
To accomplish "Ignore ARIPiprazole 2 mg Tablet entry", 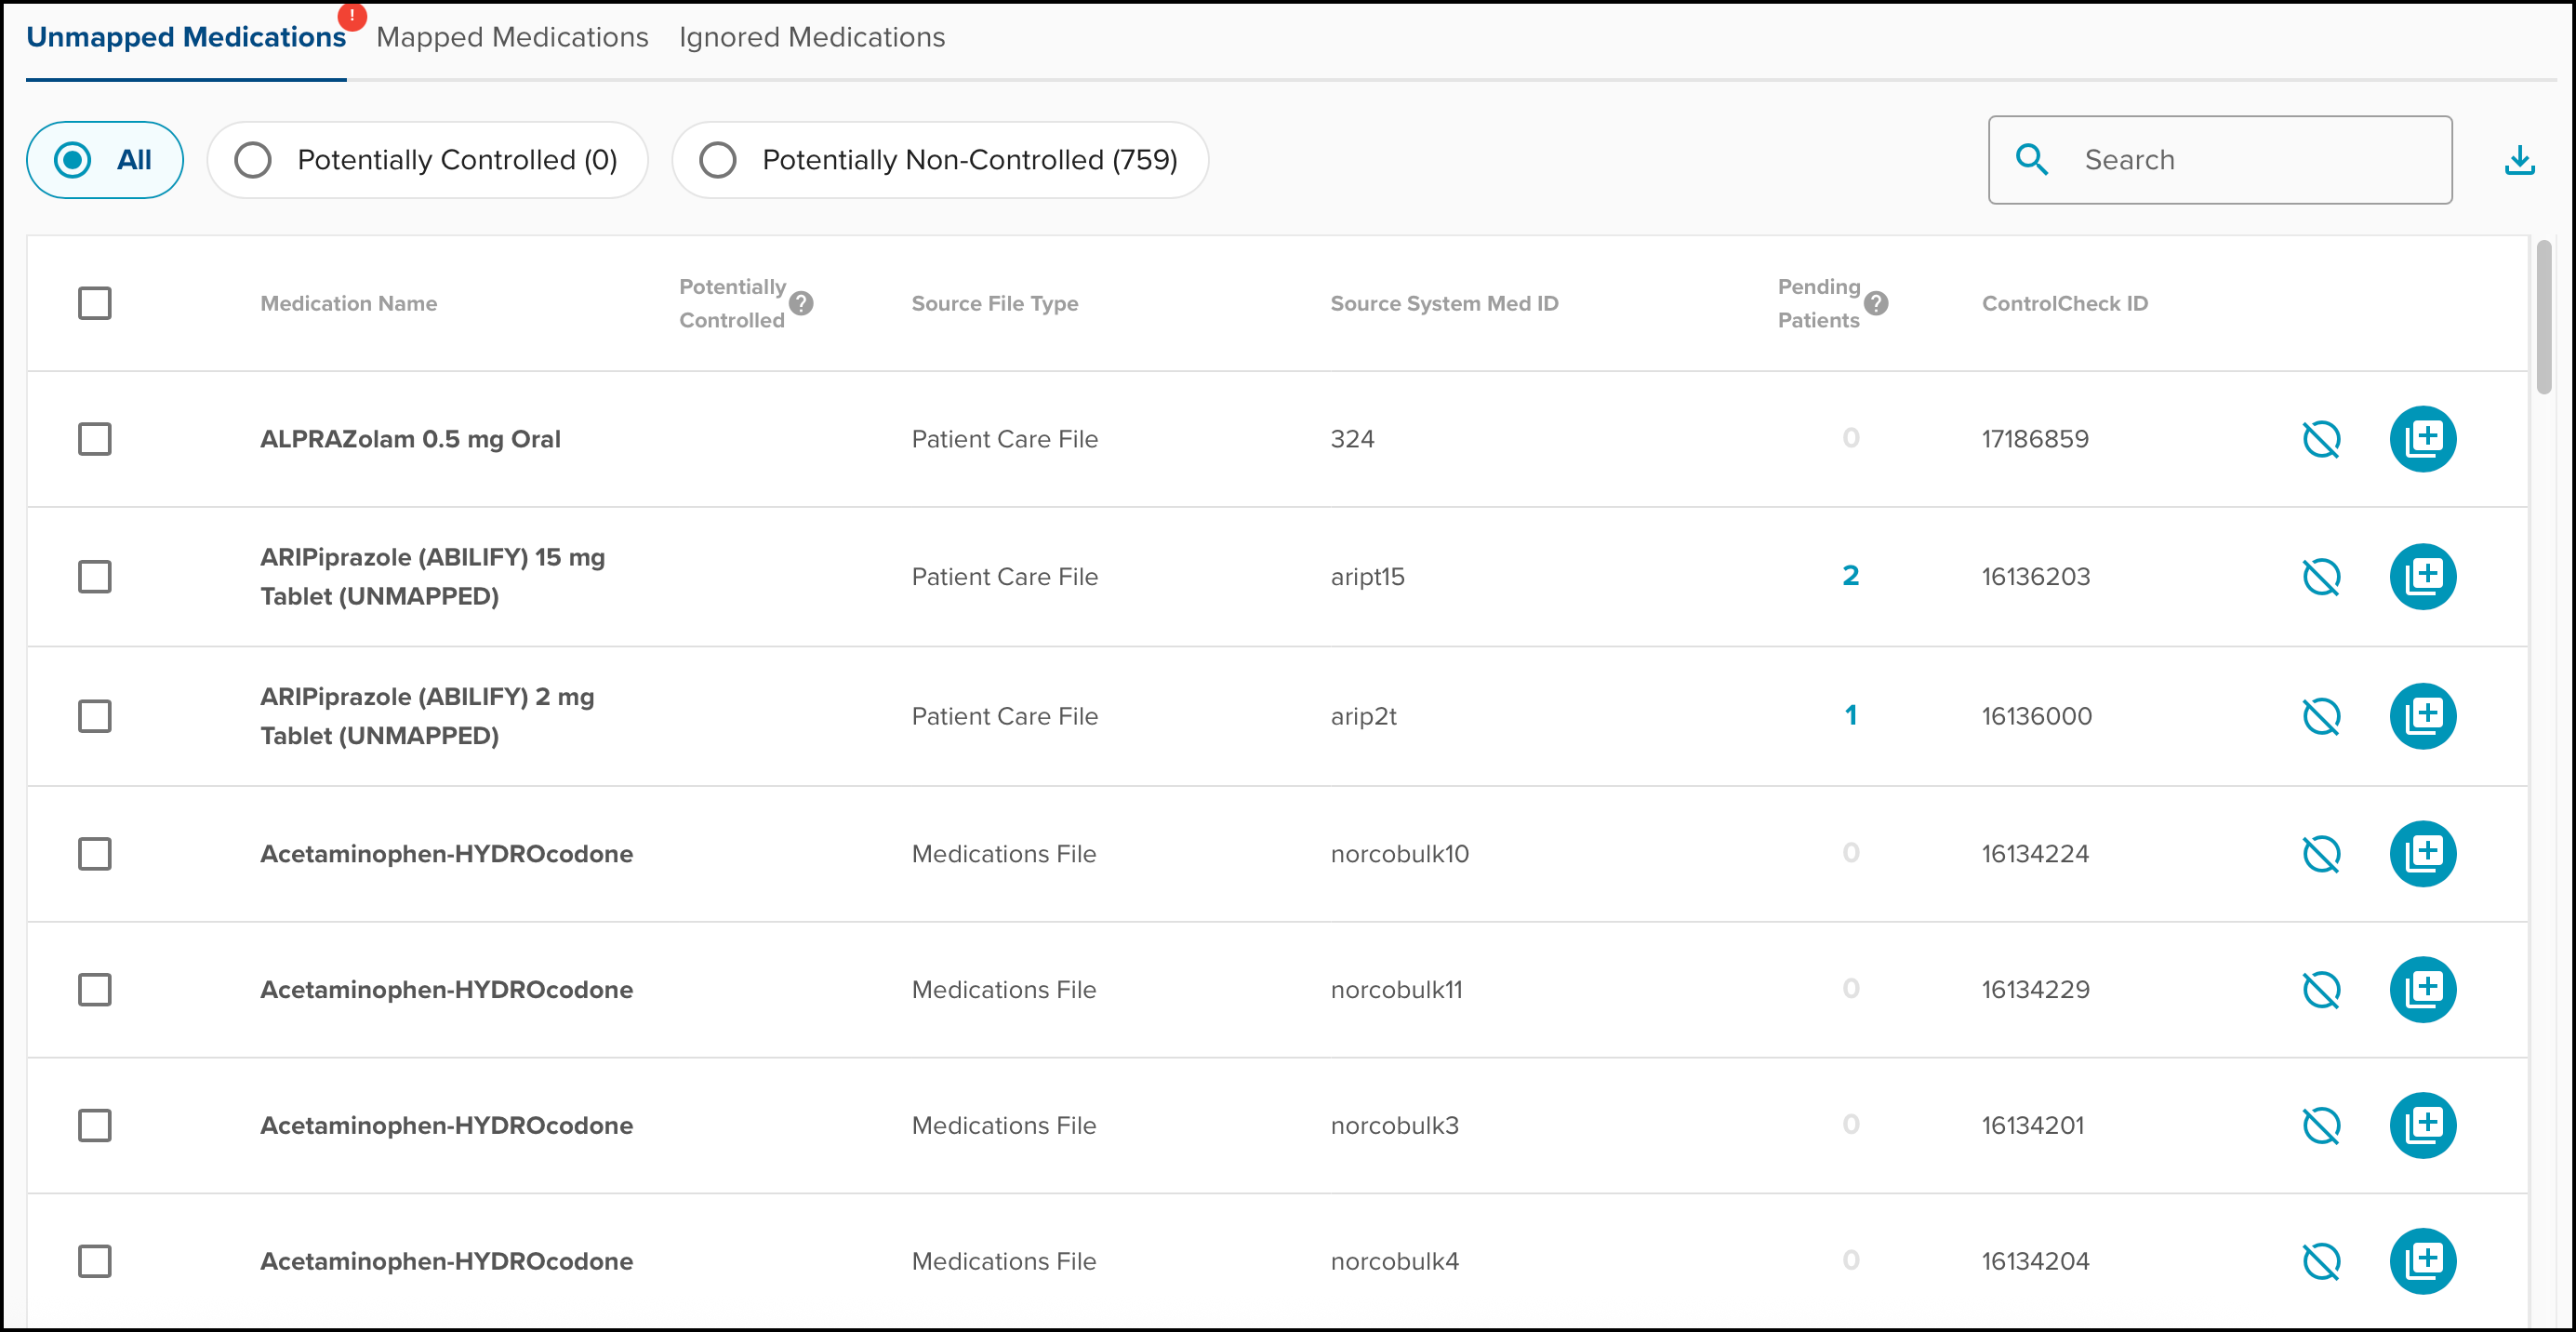I will click(2320, 716).
